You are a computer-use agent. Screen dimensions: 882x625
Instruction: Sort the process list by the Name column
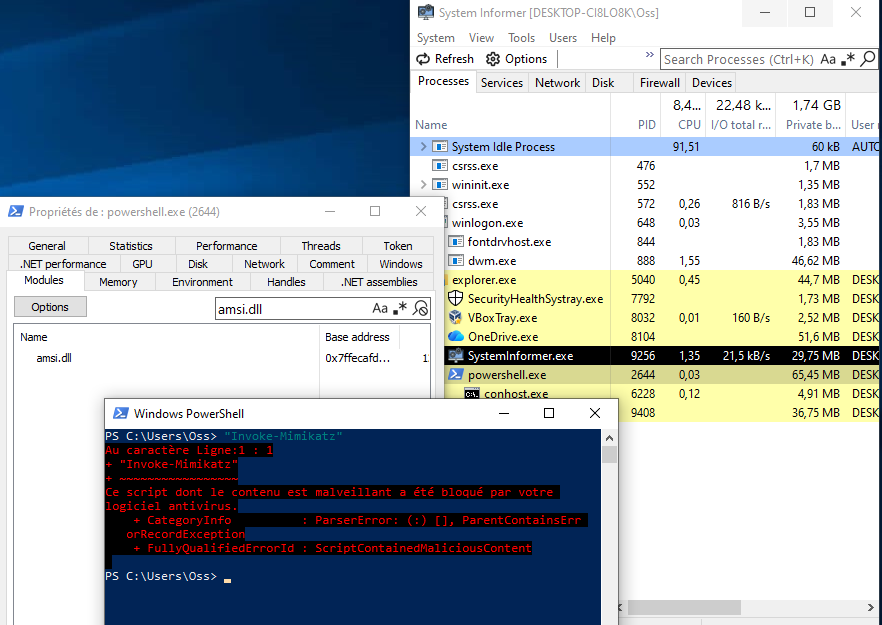coord(431,125)
